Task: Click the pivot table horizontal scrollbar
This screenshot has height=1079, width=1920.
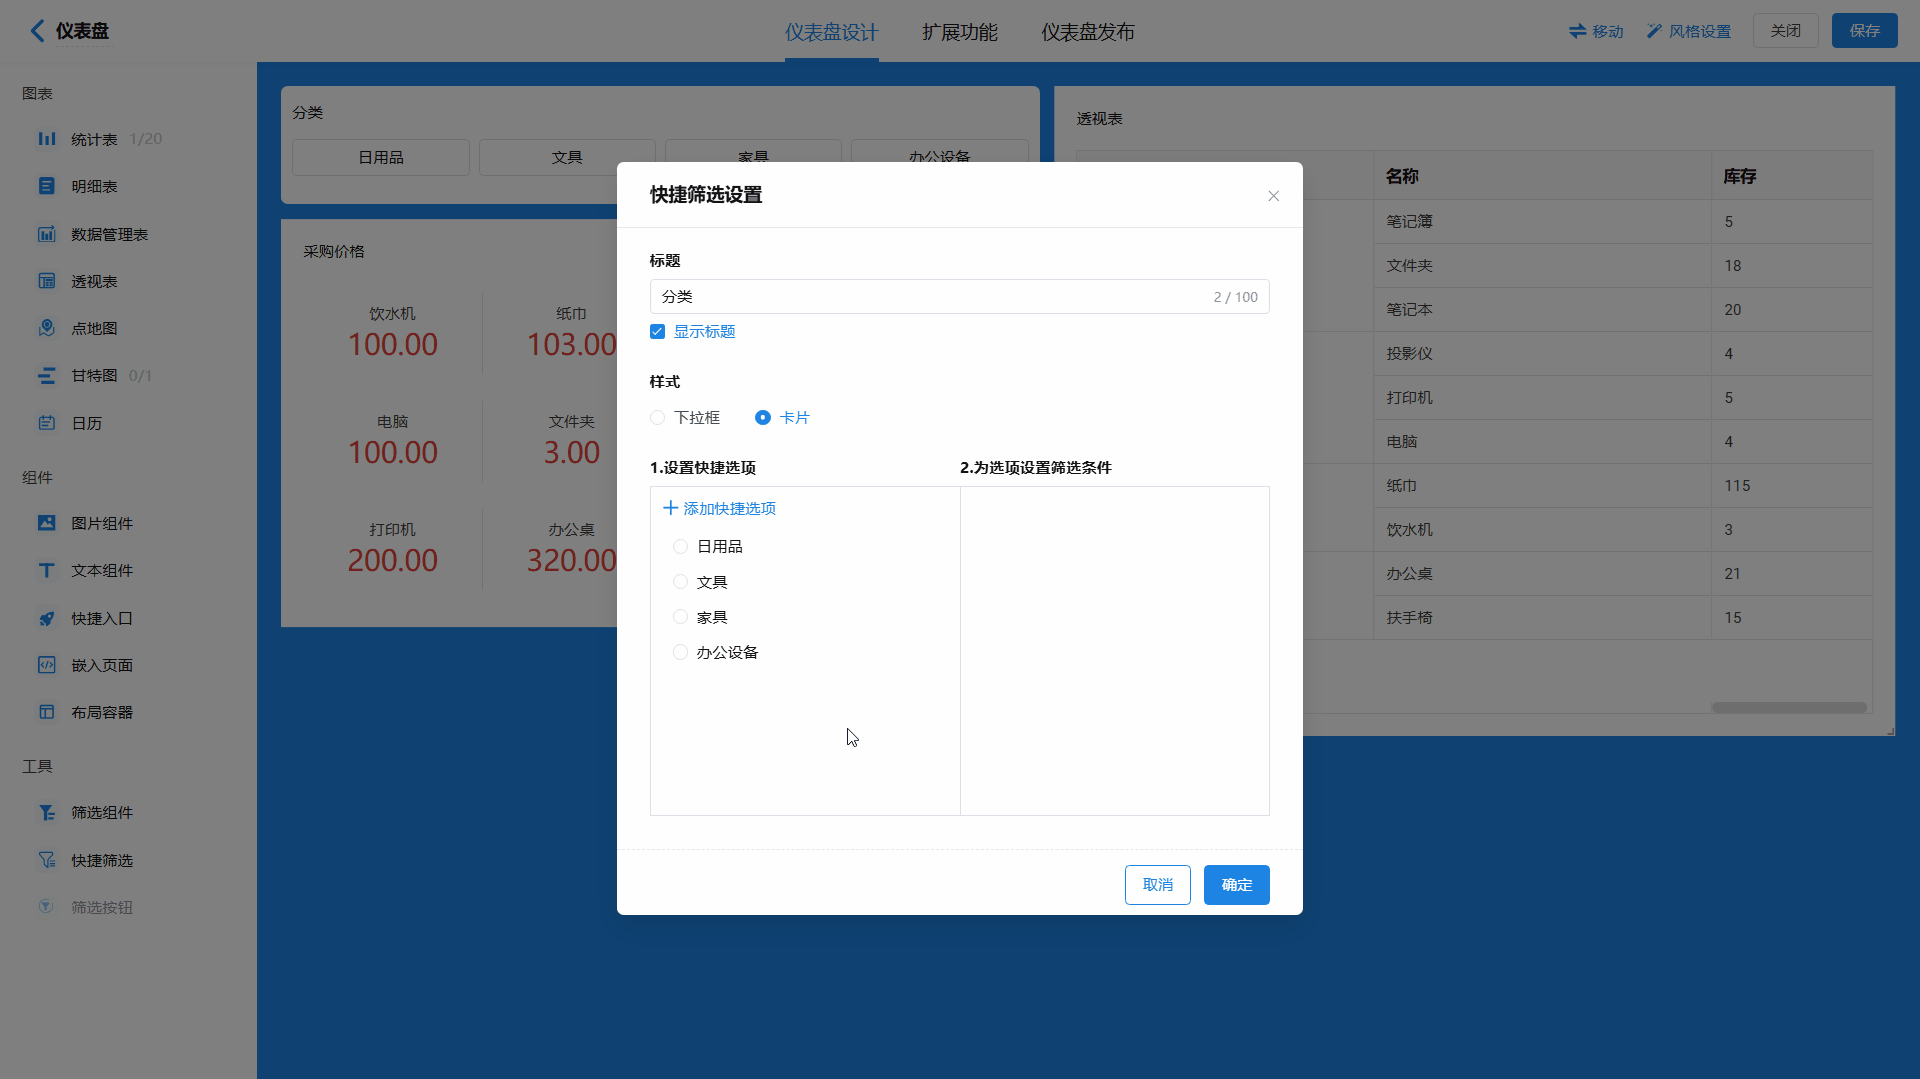Action: click(1788, 708)
